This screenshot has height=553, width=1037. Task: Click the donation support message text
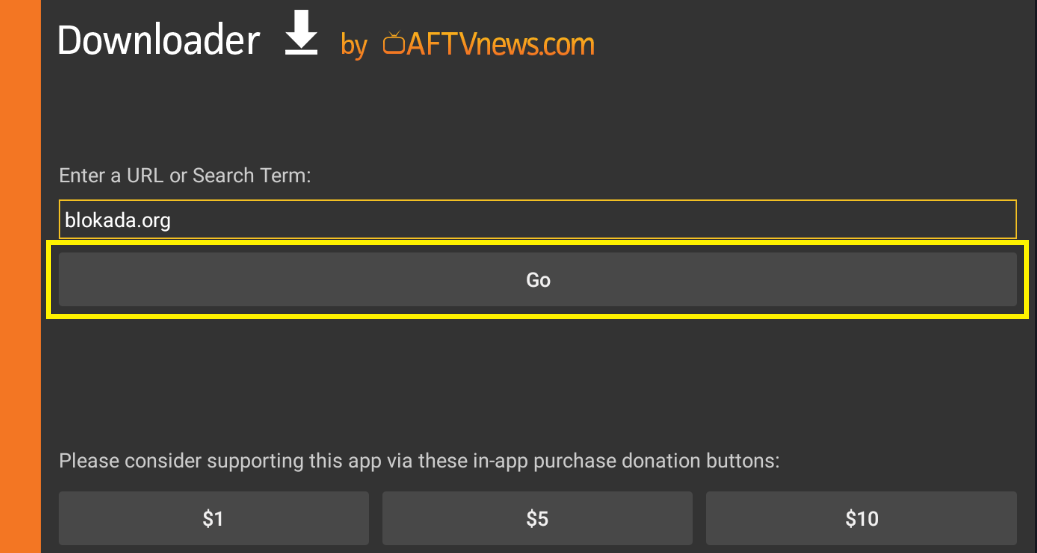coord(419,461)
